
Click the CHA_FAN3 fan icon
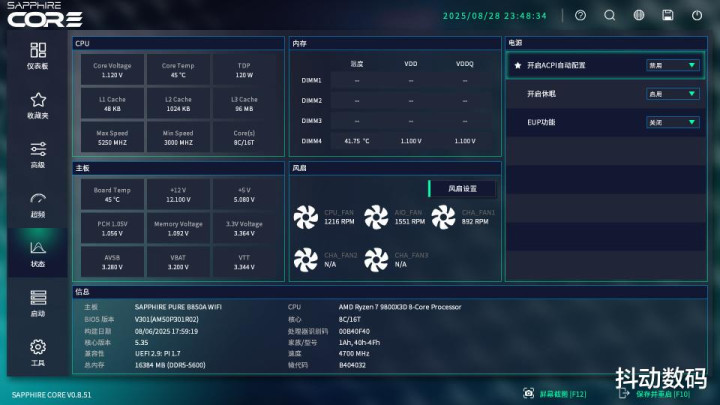[x=376, y=260]
